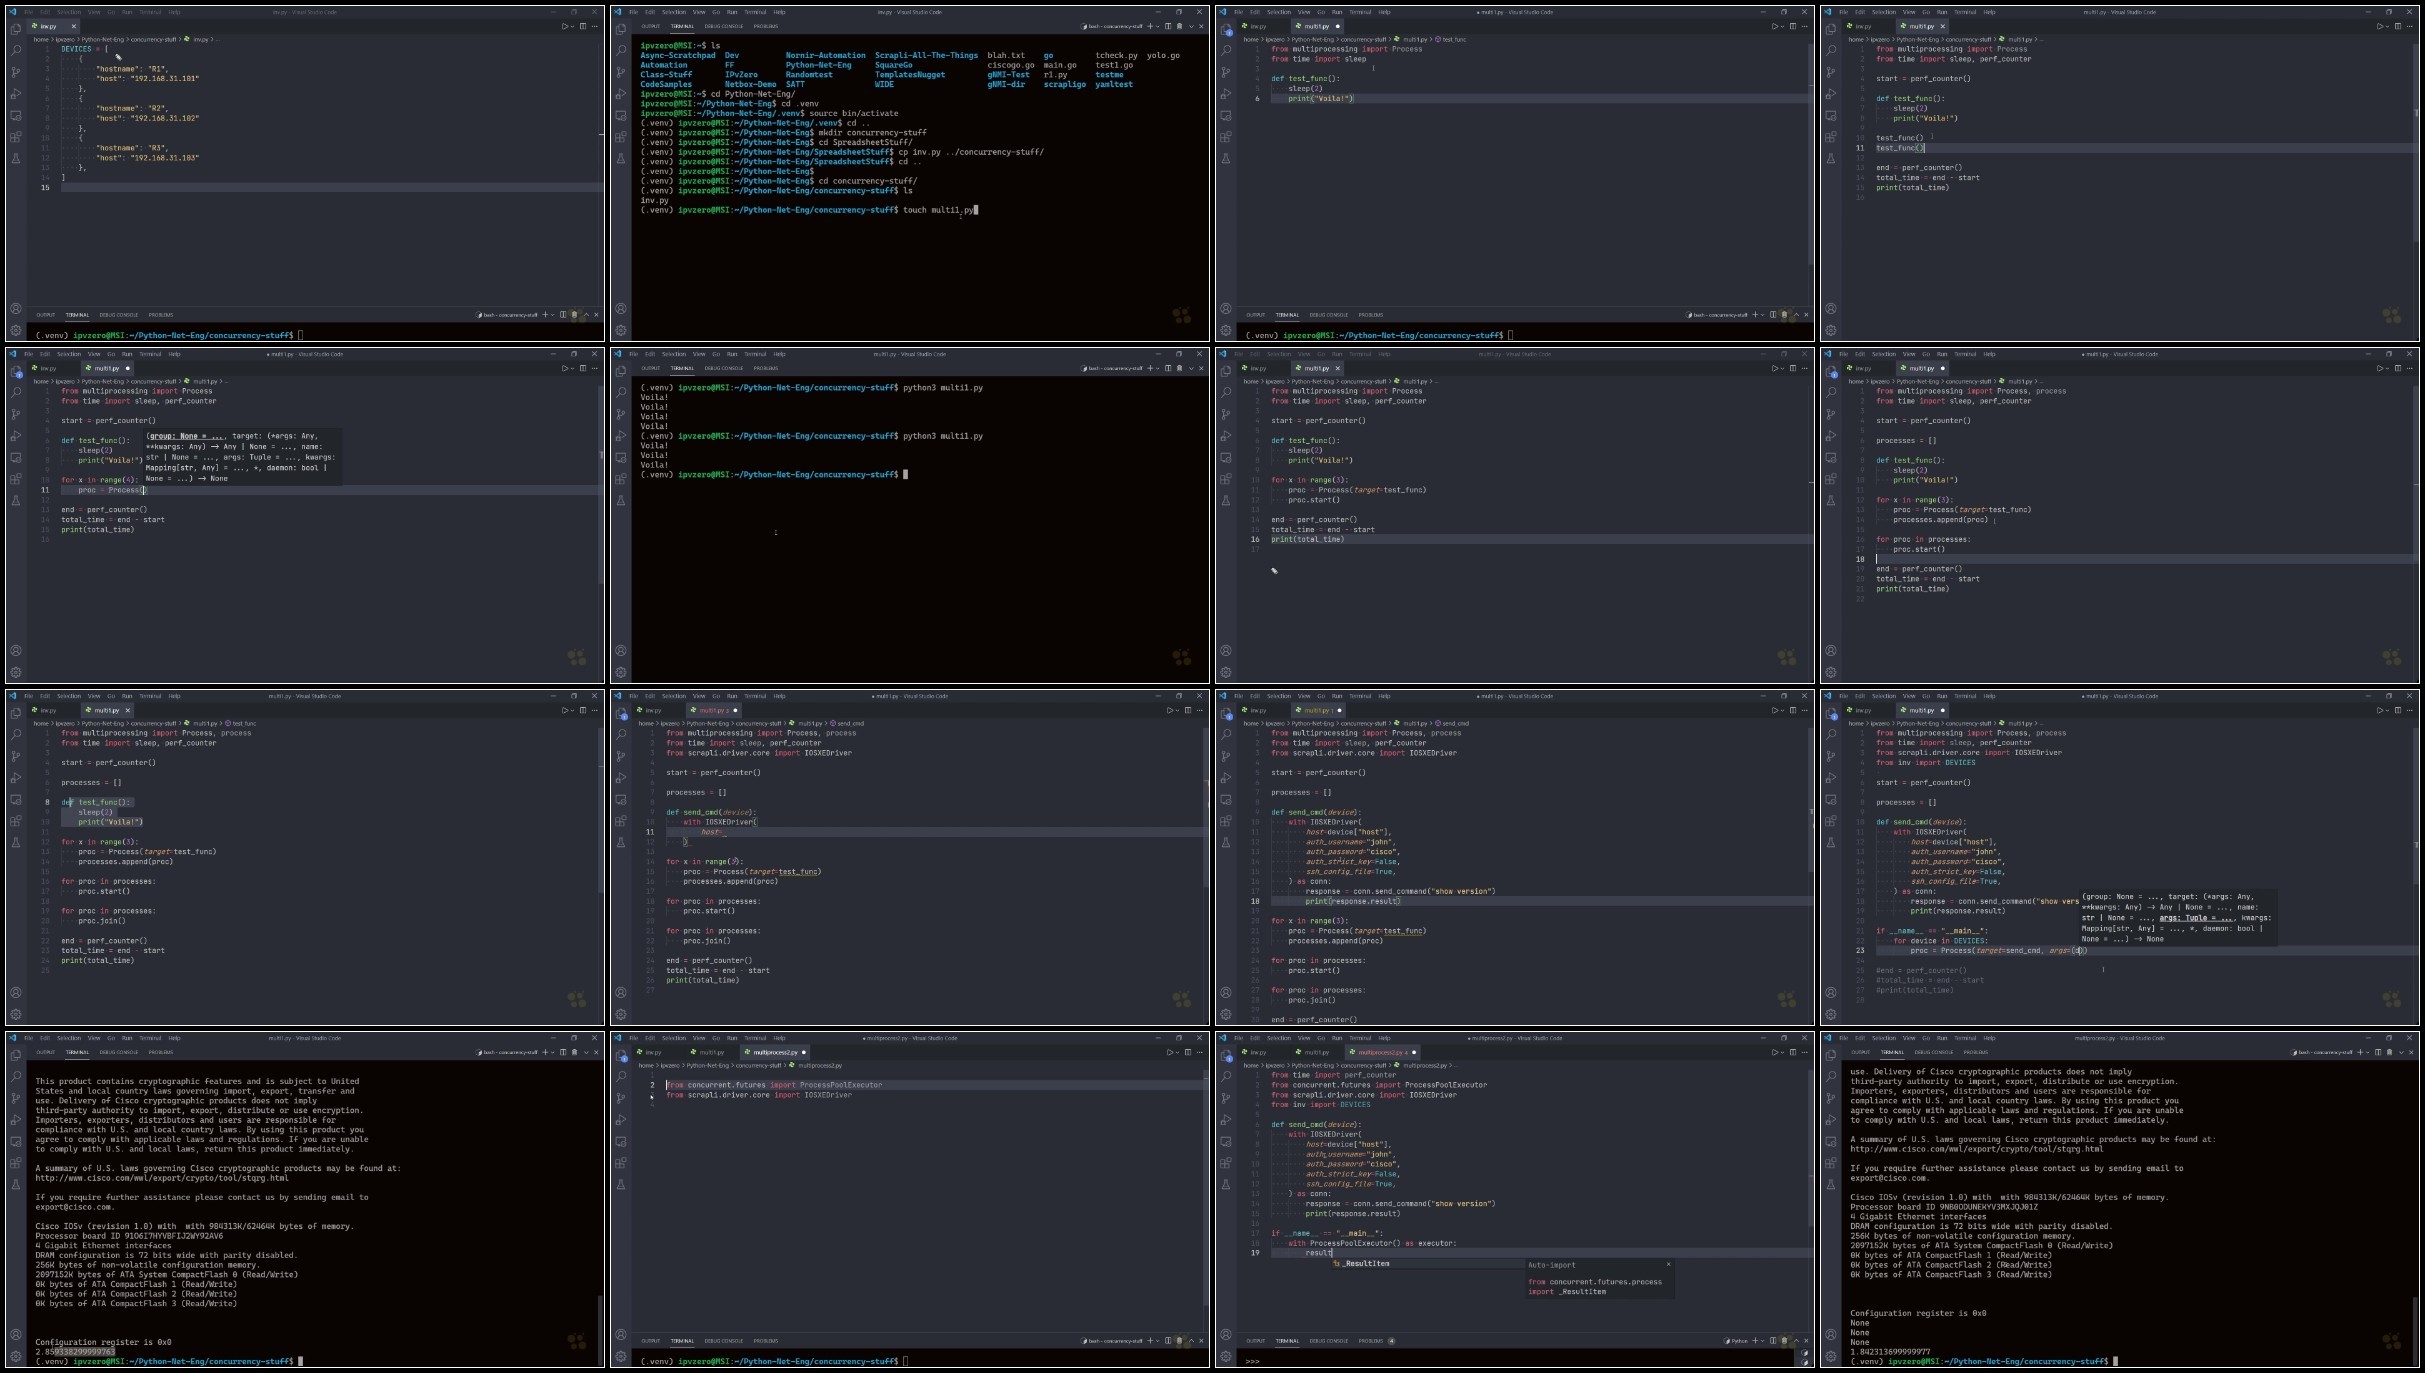The image size is (2425, 1373).
Task: Open Search in the Process(target=send_cmd frame
Action: click(1831, 734)
